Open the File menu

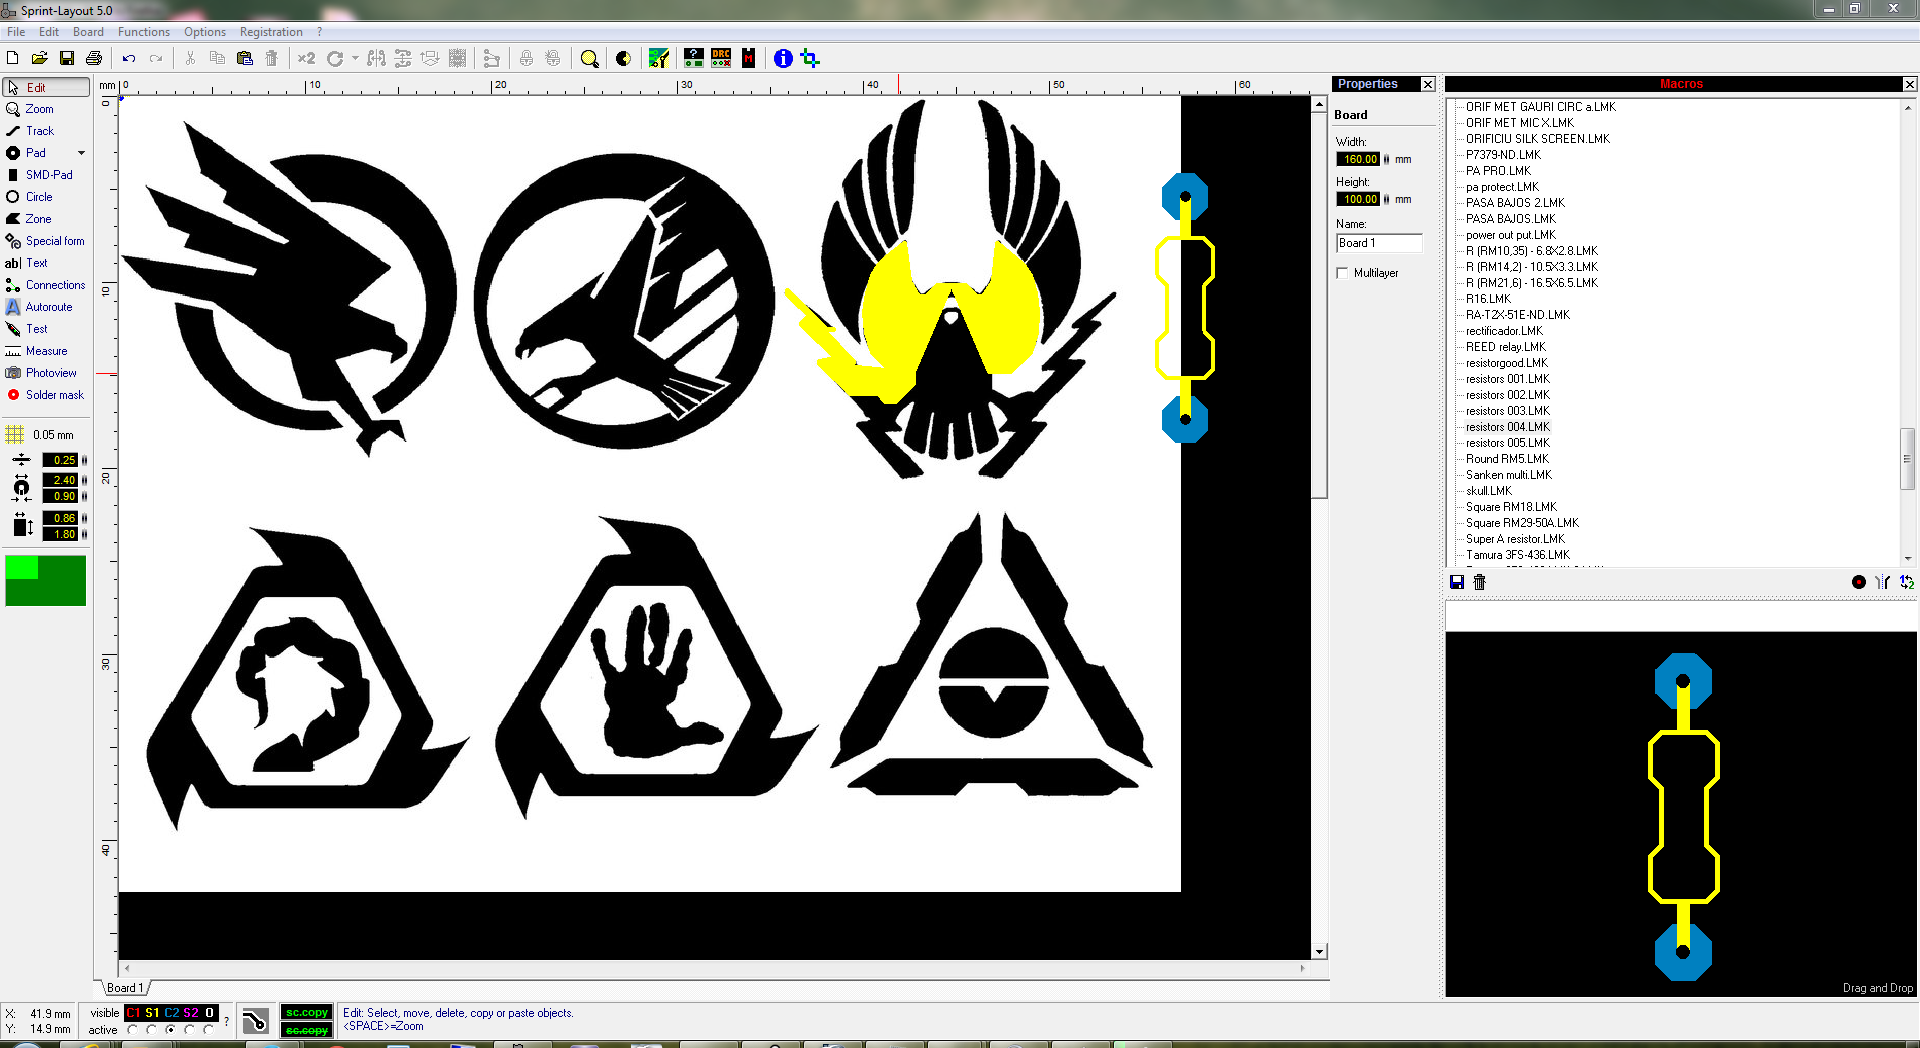point(16,32)
